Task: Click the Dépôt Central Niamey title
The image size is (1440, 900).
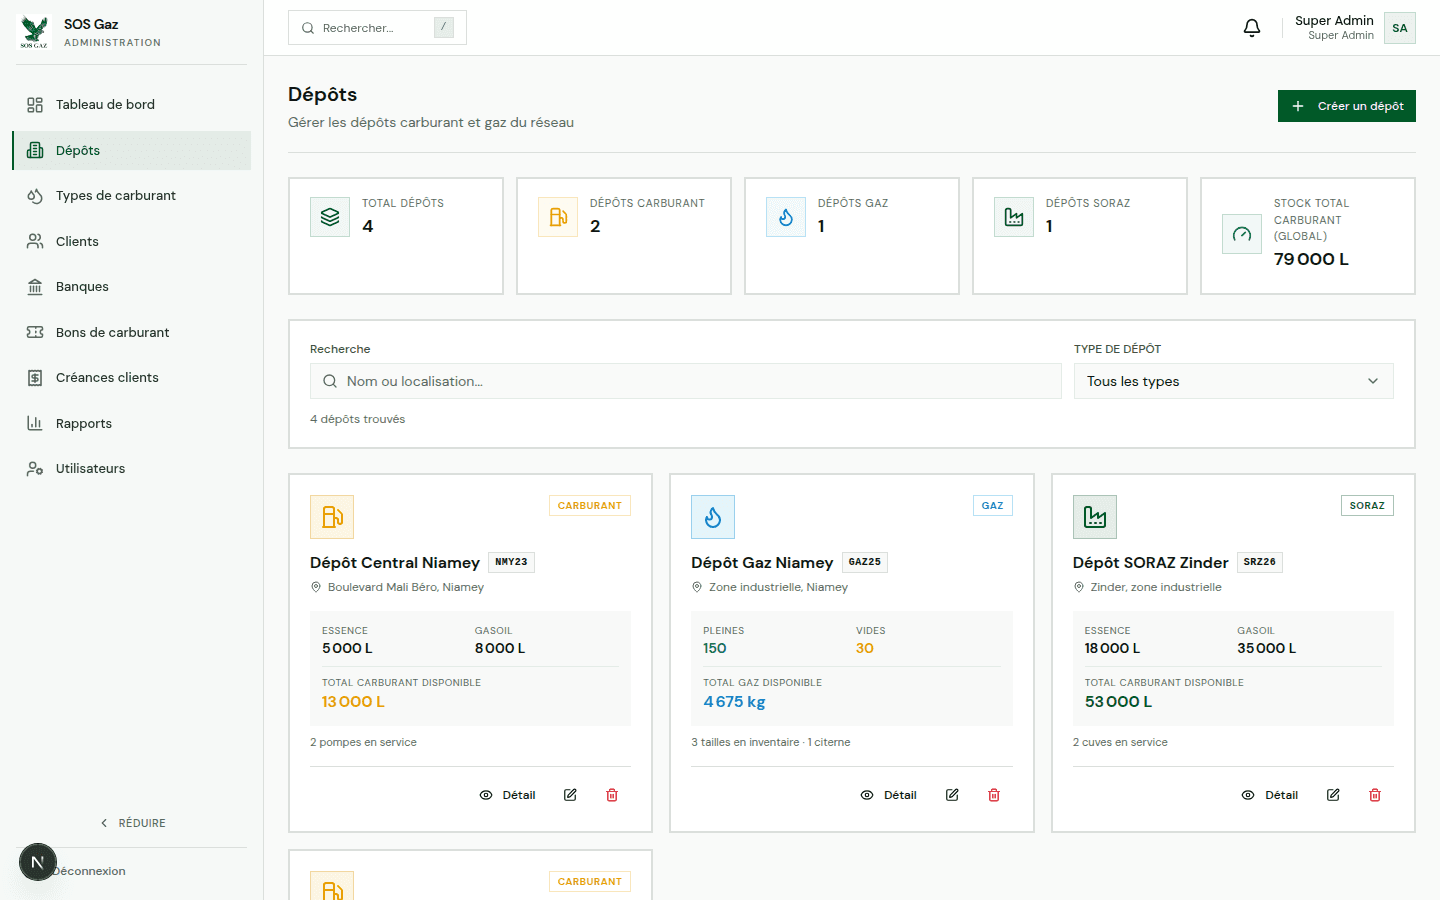Action: [395, 563]
